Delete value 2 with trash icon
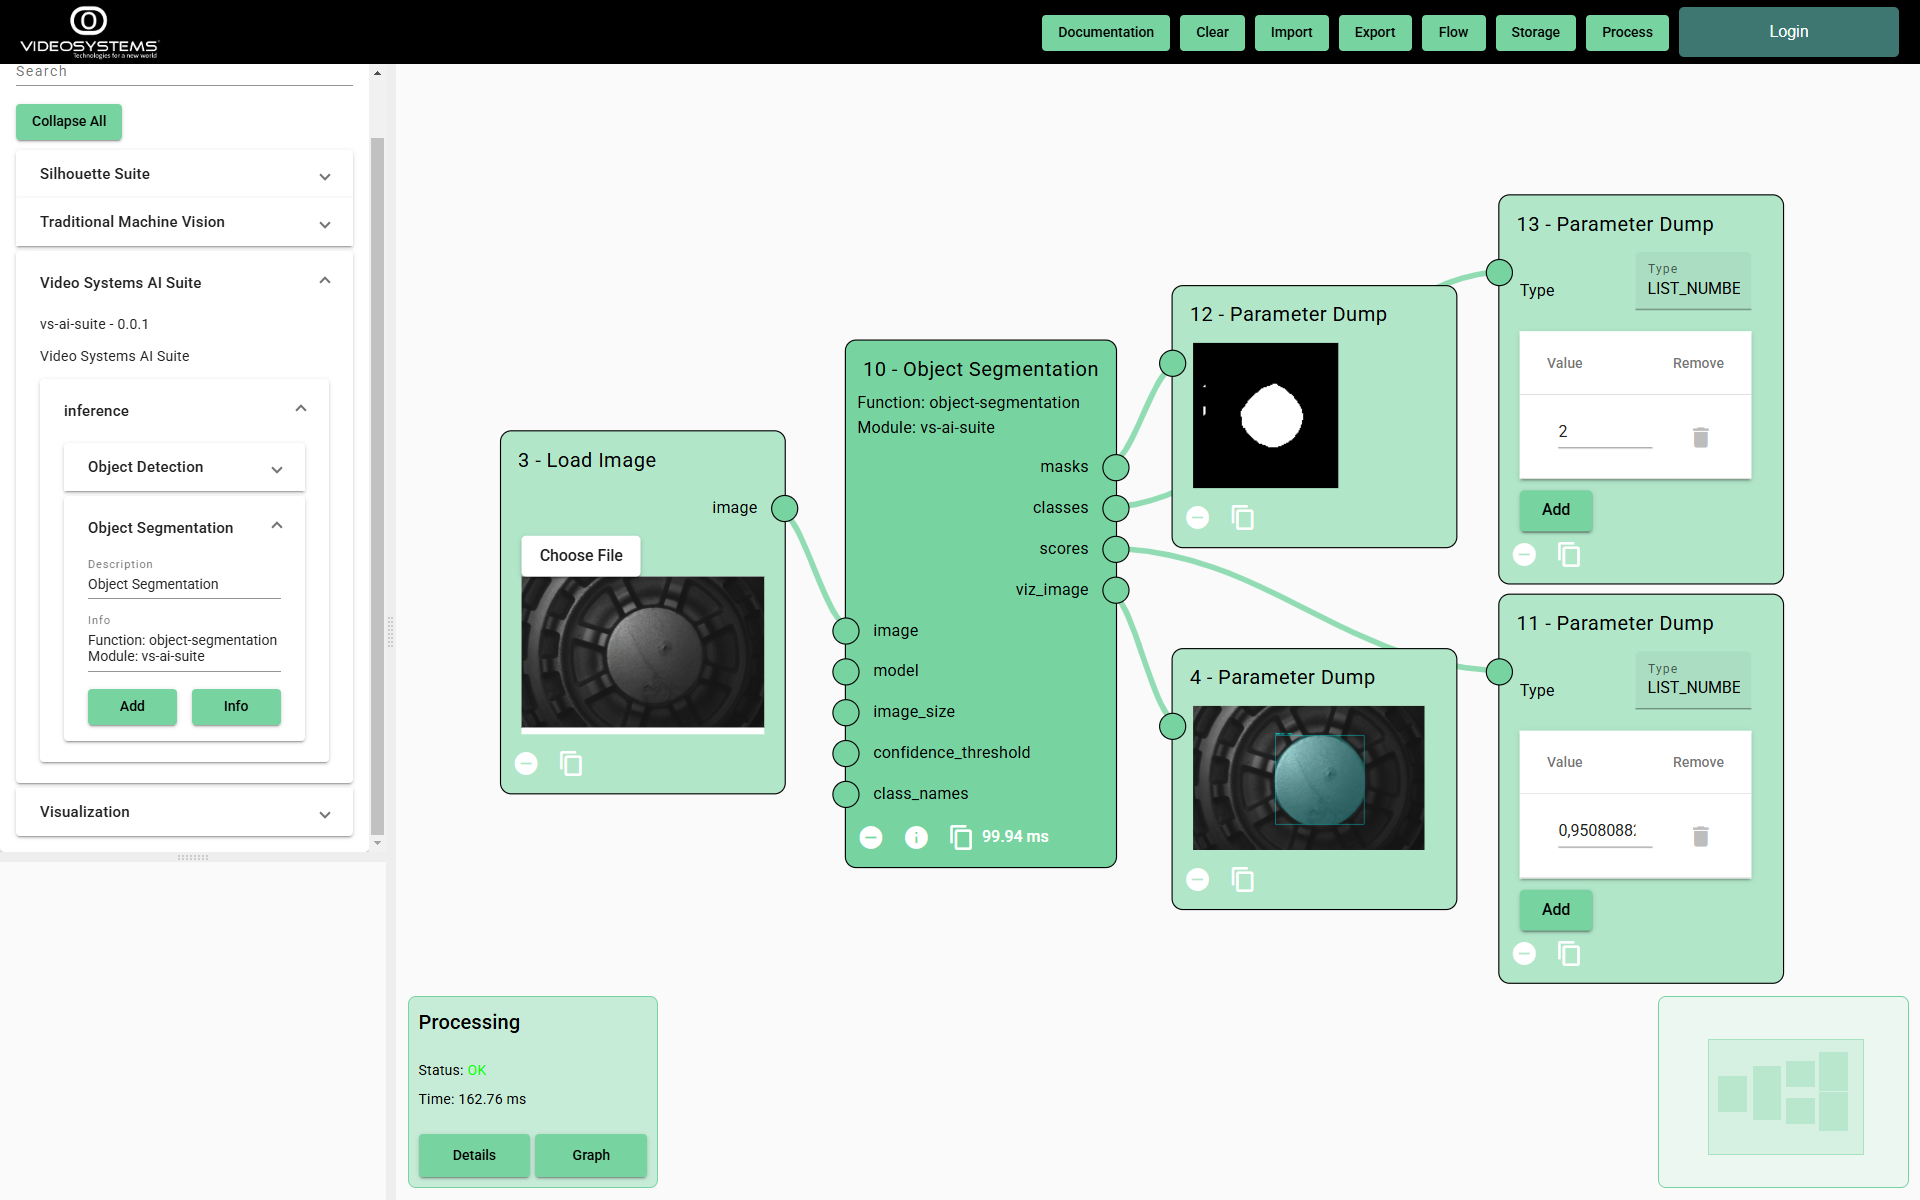 pos(1700,437)
